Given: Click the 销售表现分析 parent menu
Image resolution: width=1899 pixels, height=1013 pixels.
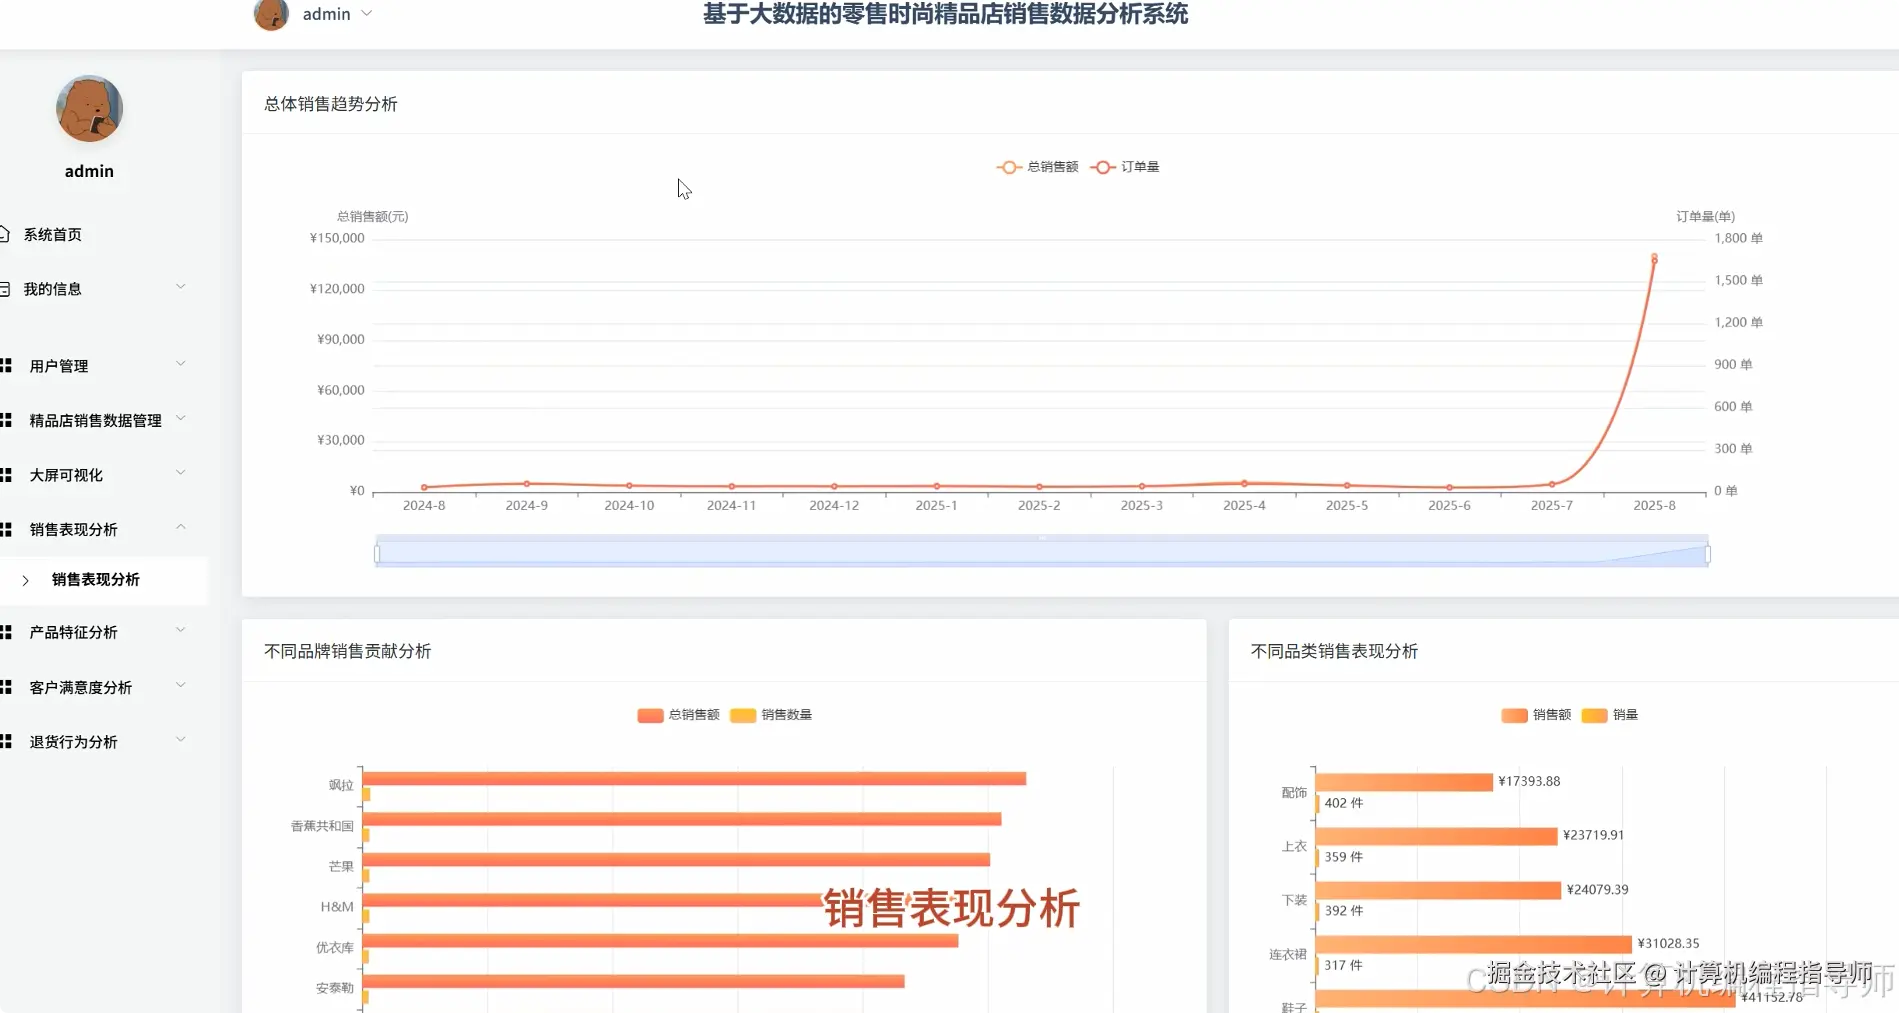Looking at the screenshot, I should pyautogui.click(x=74, y=530).
